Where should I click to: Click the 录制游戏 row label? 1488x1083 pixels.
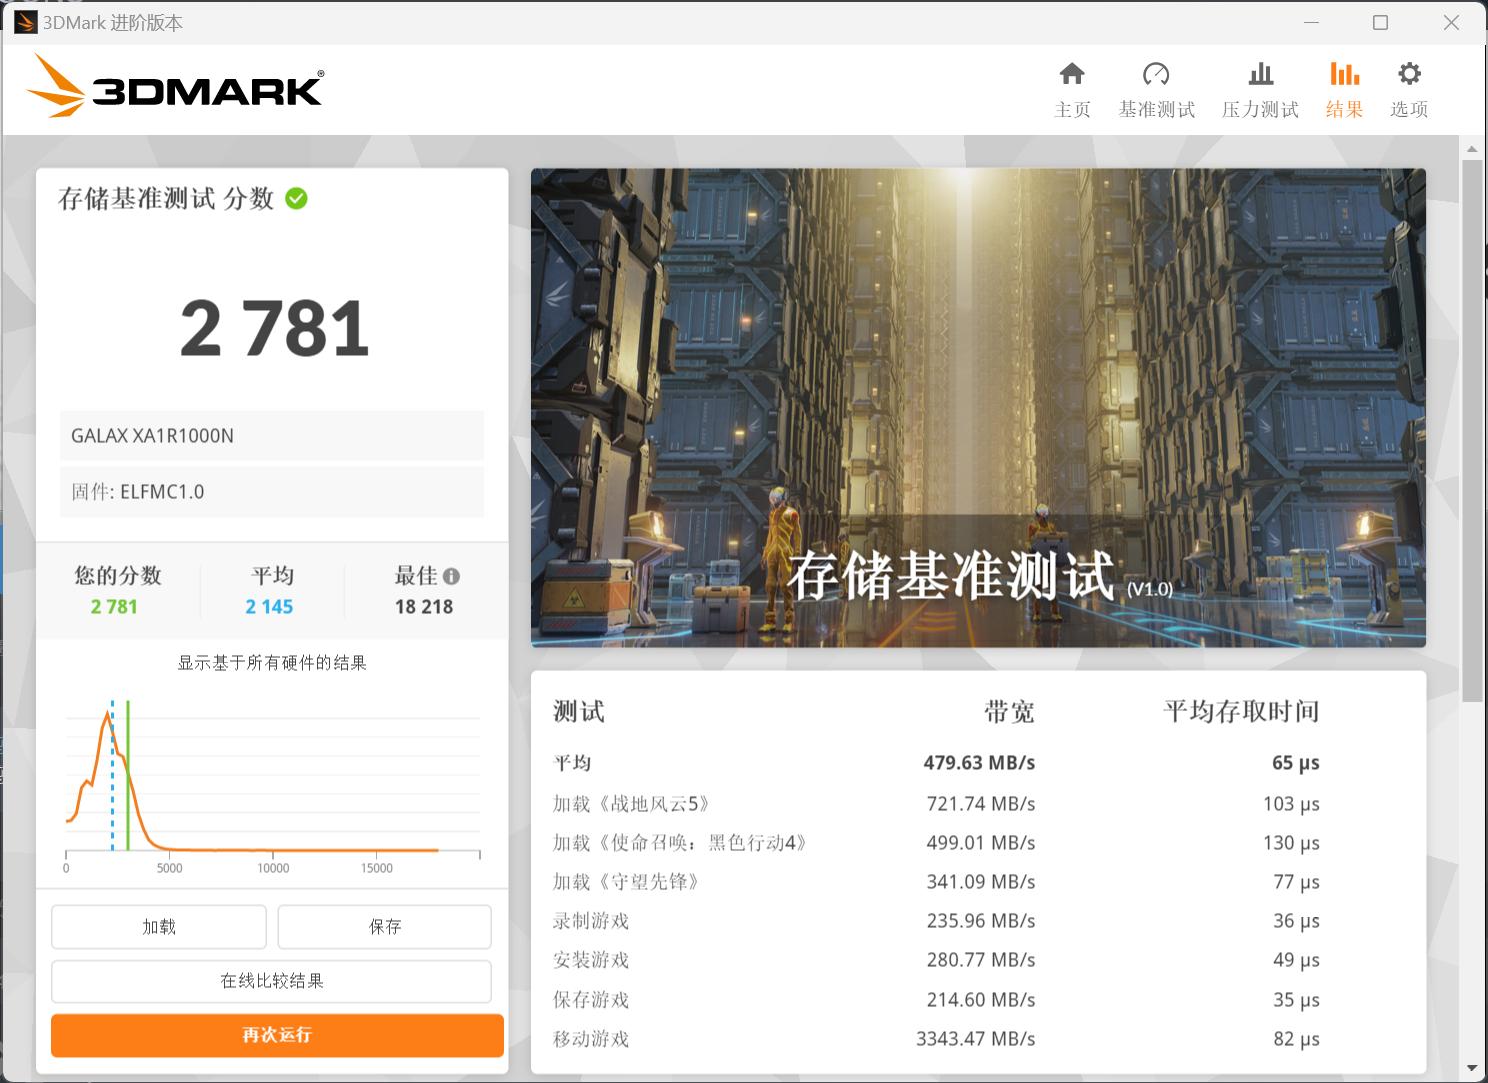pos(591,921)
